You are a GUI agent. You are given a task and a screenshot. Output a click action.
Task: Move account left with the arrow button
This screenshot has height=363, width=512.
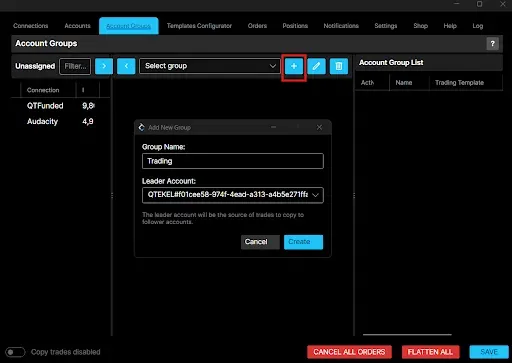click(x=126, y=66)
